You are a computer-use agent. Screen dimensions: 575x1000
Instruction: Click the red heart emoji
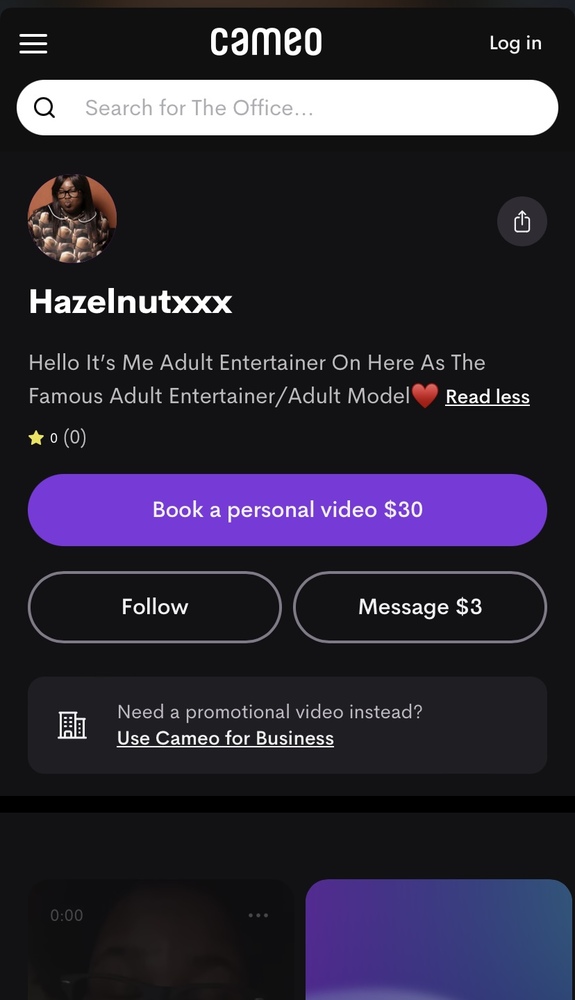[x=425, y=395]
